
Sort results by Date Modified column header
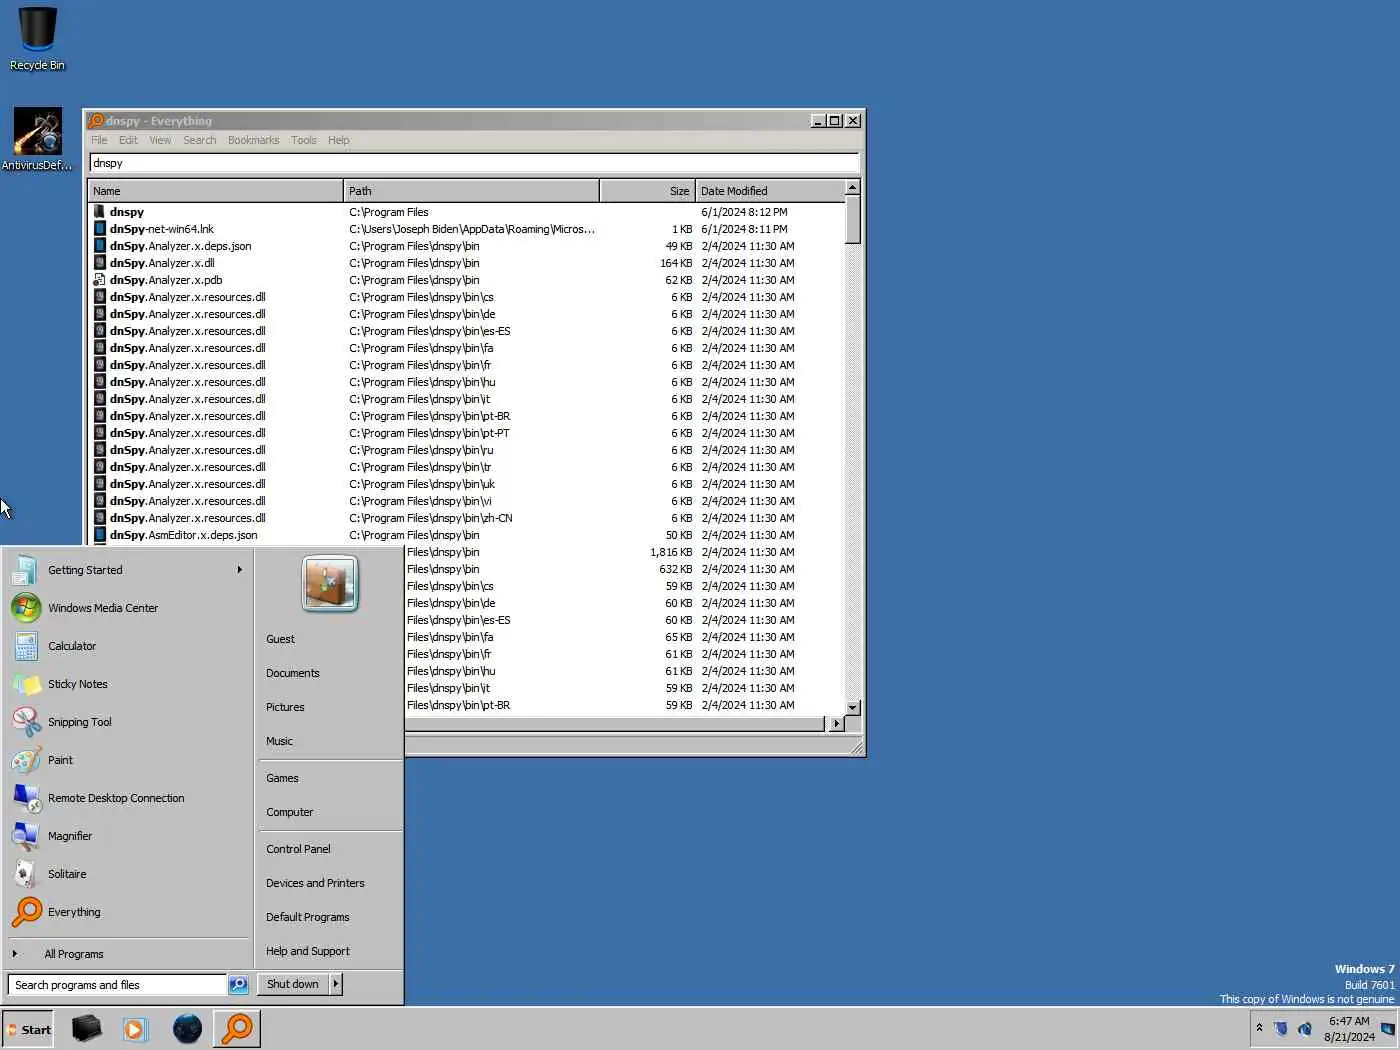pos(770,191)
